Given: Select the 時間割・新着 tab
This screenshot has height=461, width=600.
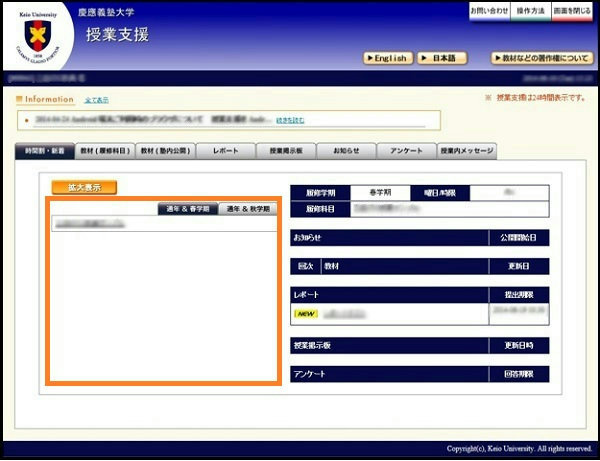Looking at the screenshot, I should 45,151.
